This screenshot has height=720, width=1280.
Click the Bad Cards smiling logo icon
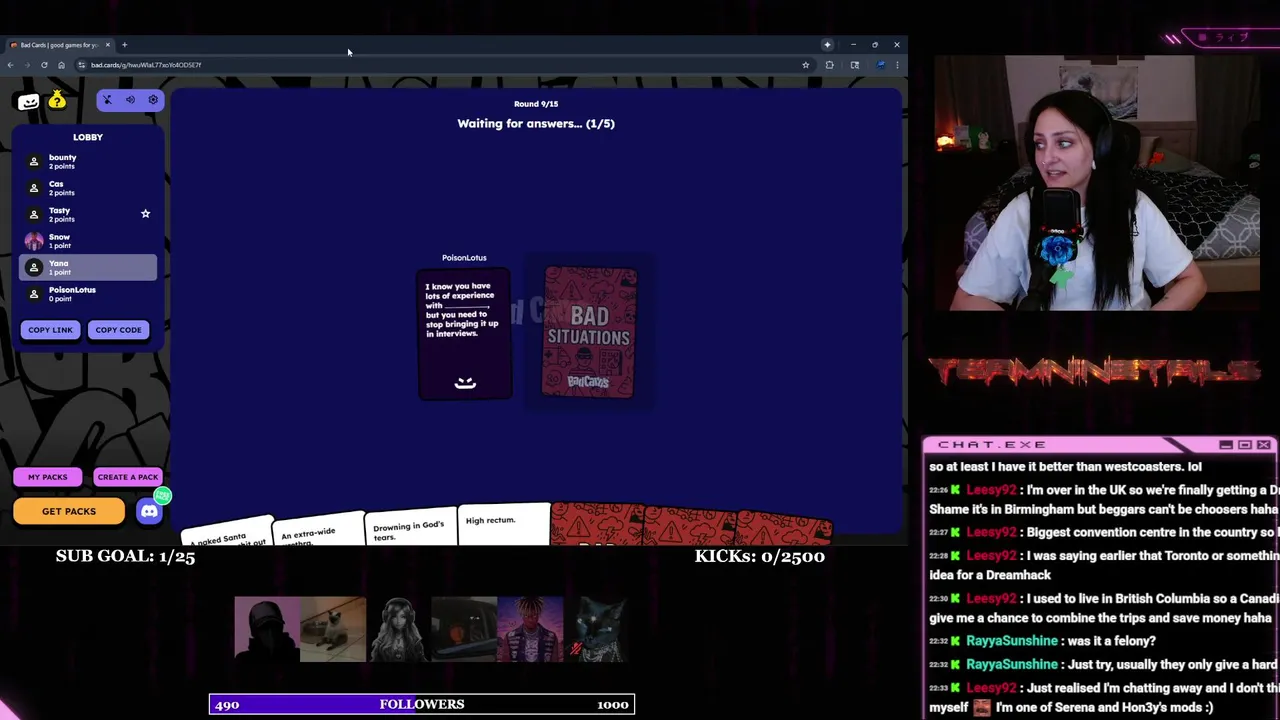(x=28, y=100)
